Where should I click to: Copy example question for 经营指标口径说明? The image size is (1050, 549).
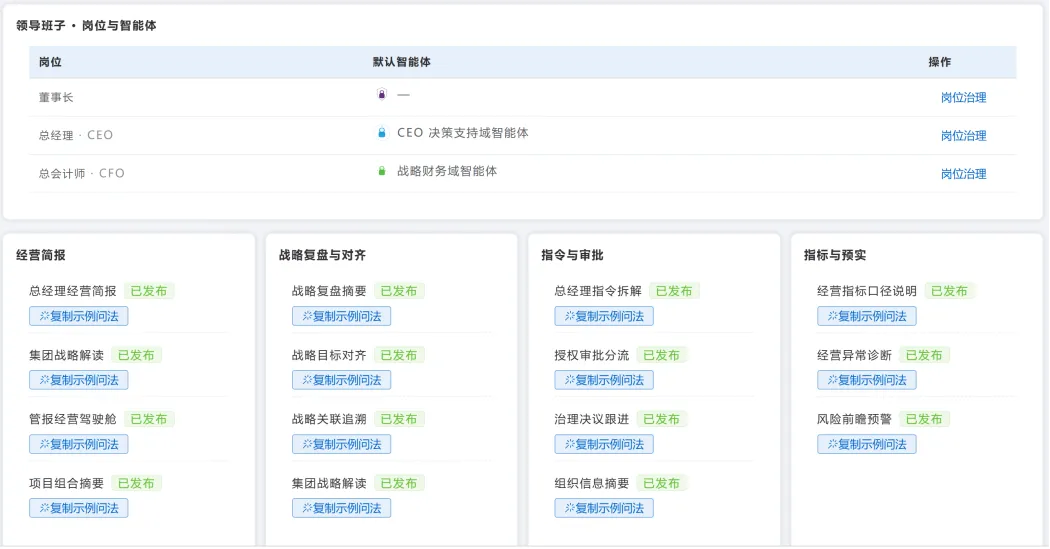pyautogui.click(x=867, y=316)
